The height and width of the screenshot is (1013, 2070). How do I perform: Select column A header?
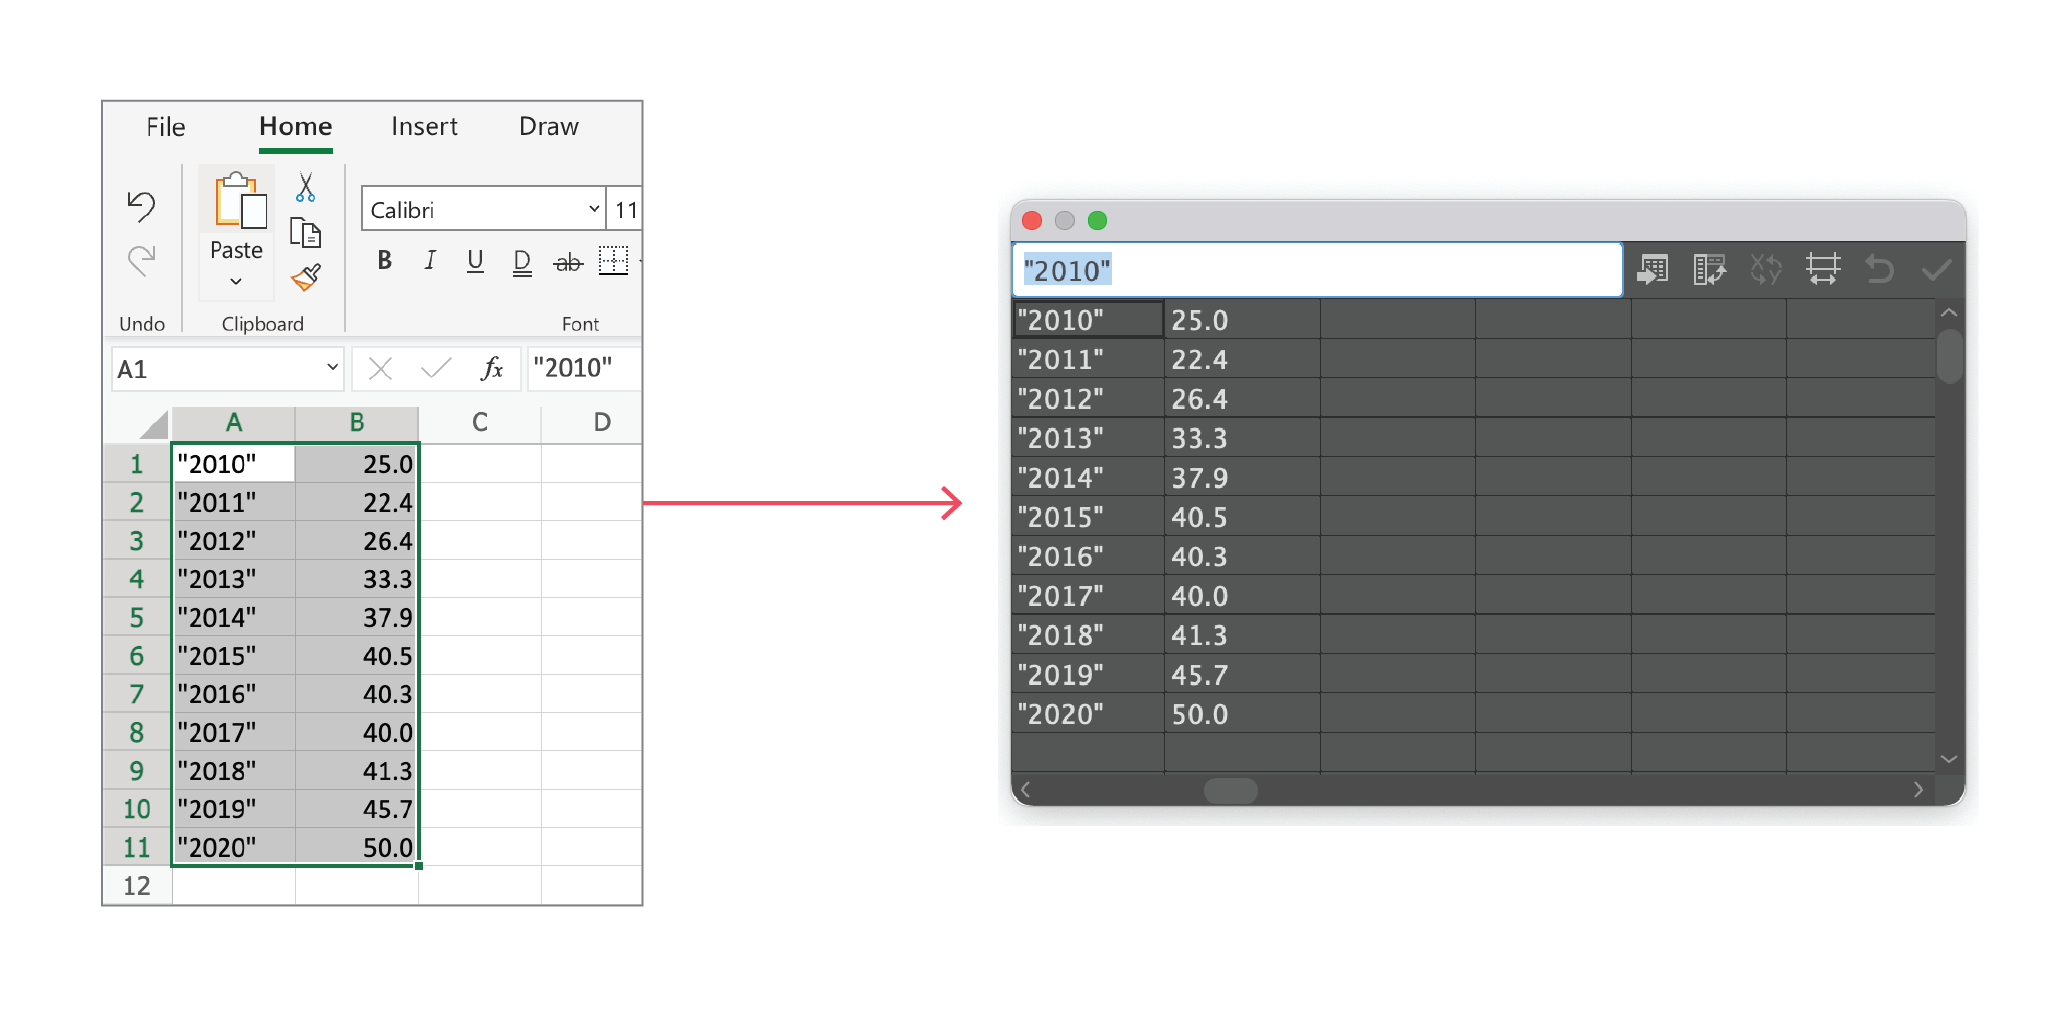(233, 423)
